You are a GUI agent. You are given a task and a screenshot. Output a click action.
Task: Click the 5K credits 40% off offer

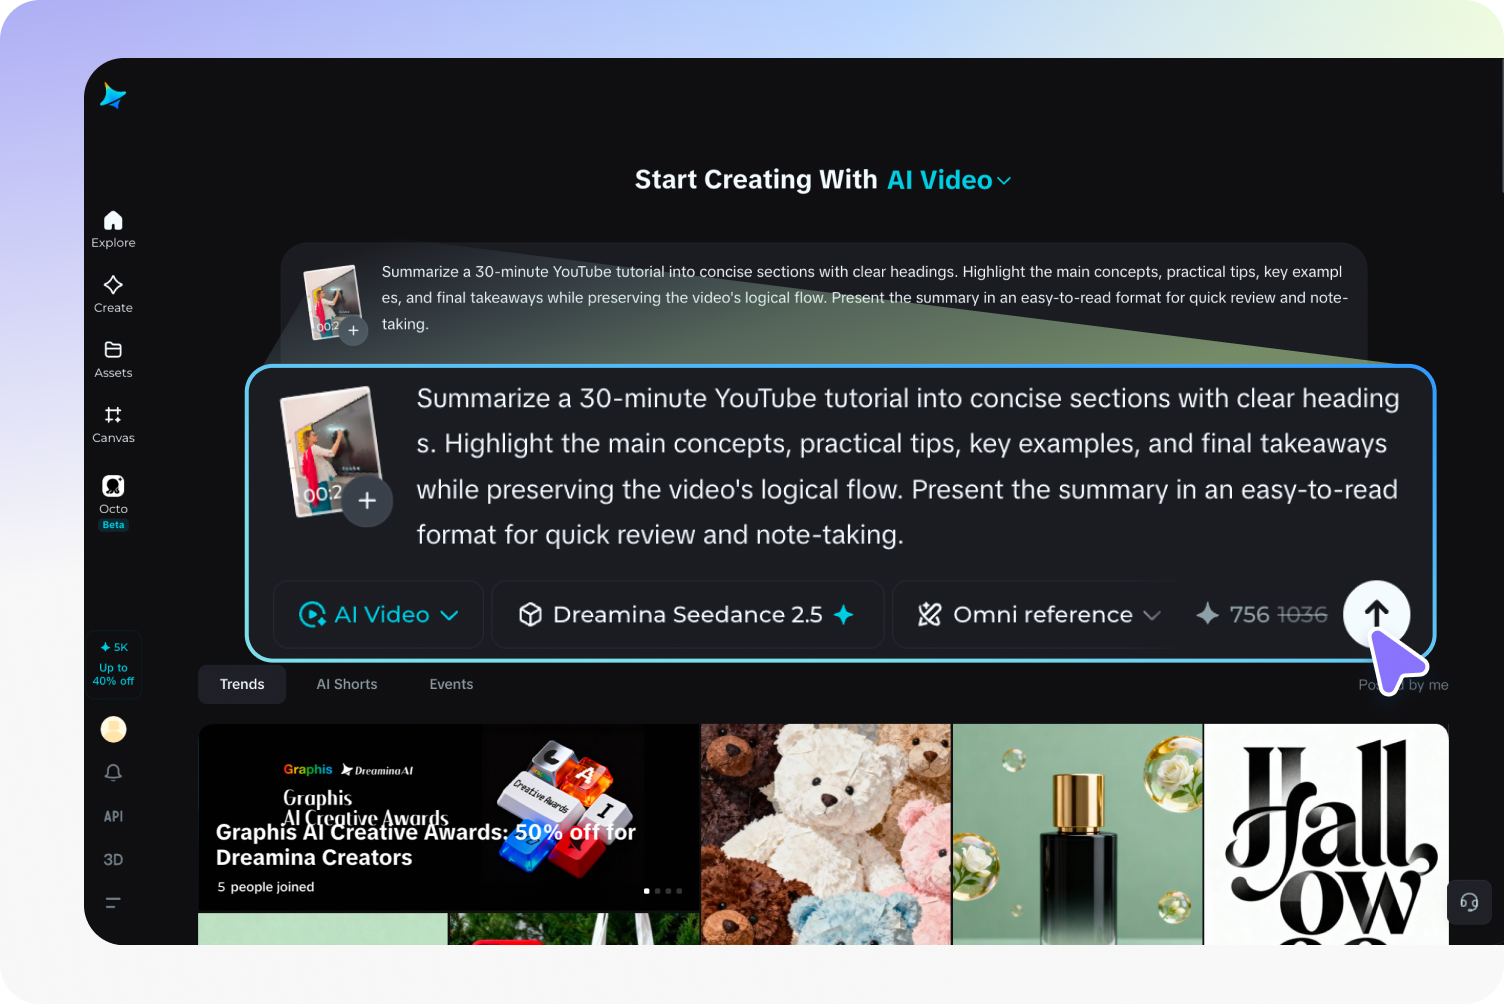[x=113, y=663]
